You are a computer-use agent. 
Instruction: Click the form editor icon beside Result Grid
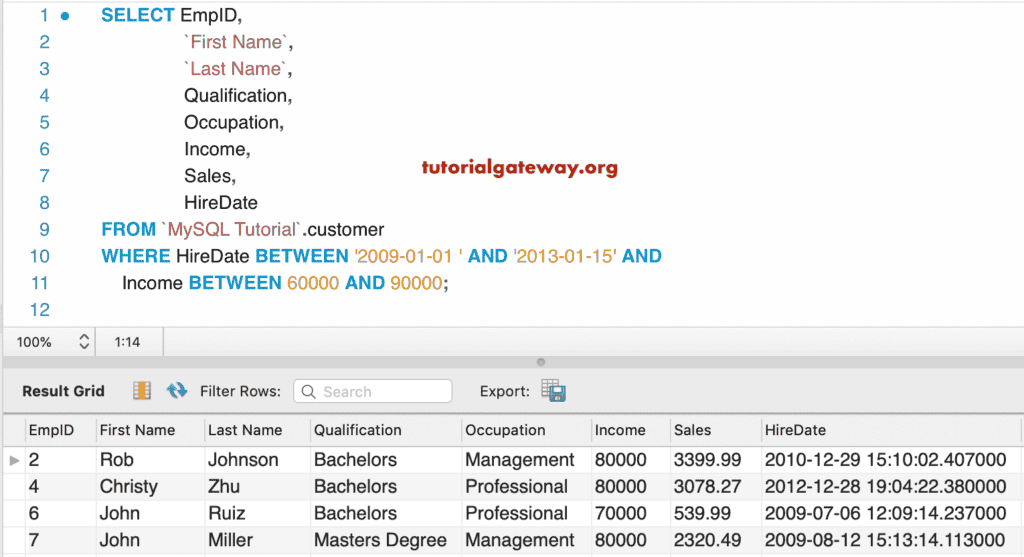(x=142, y=391)
